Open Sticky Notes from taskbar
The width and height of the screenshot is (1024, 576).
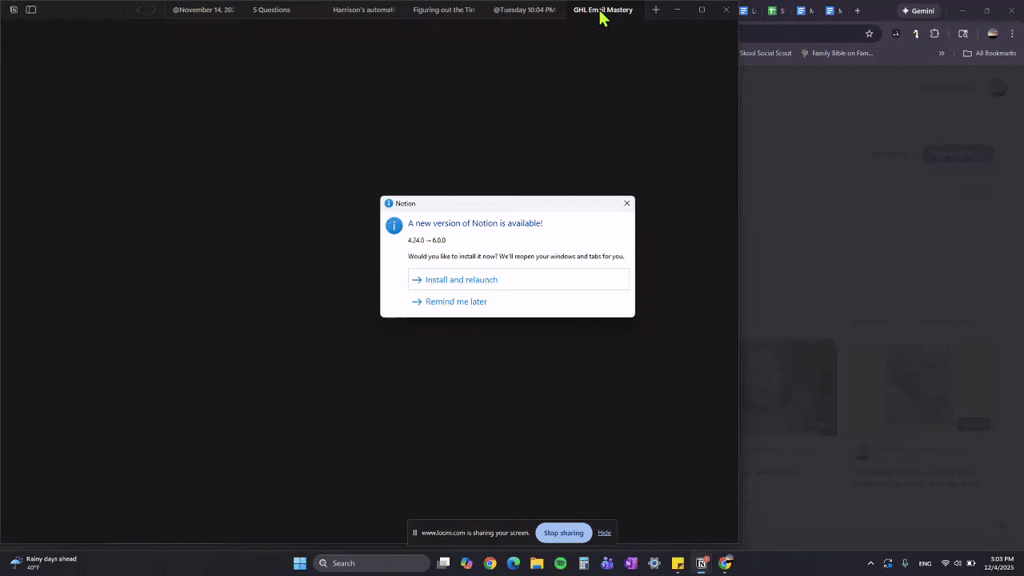(678, 563)
